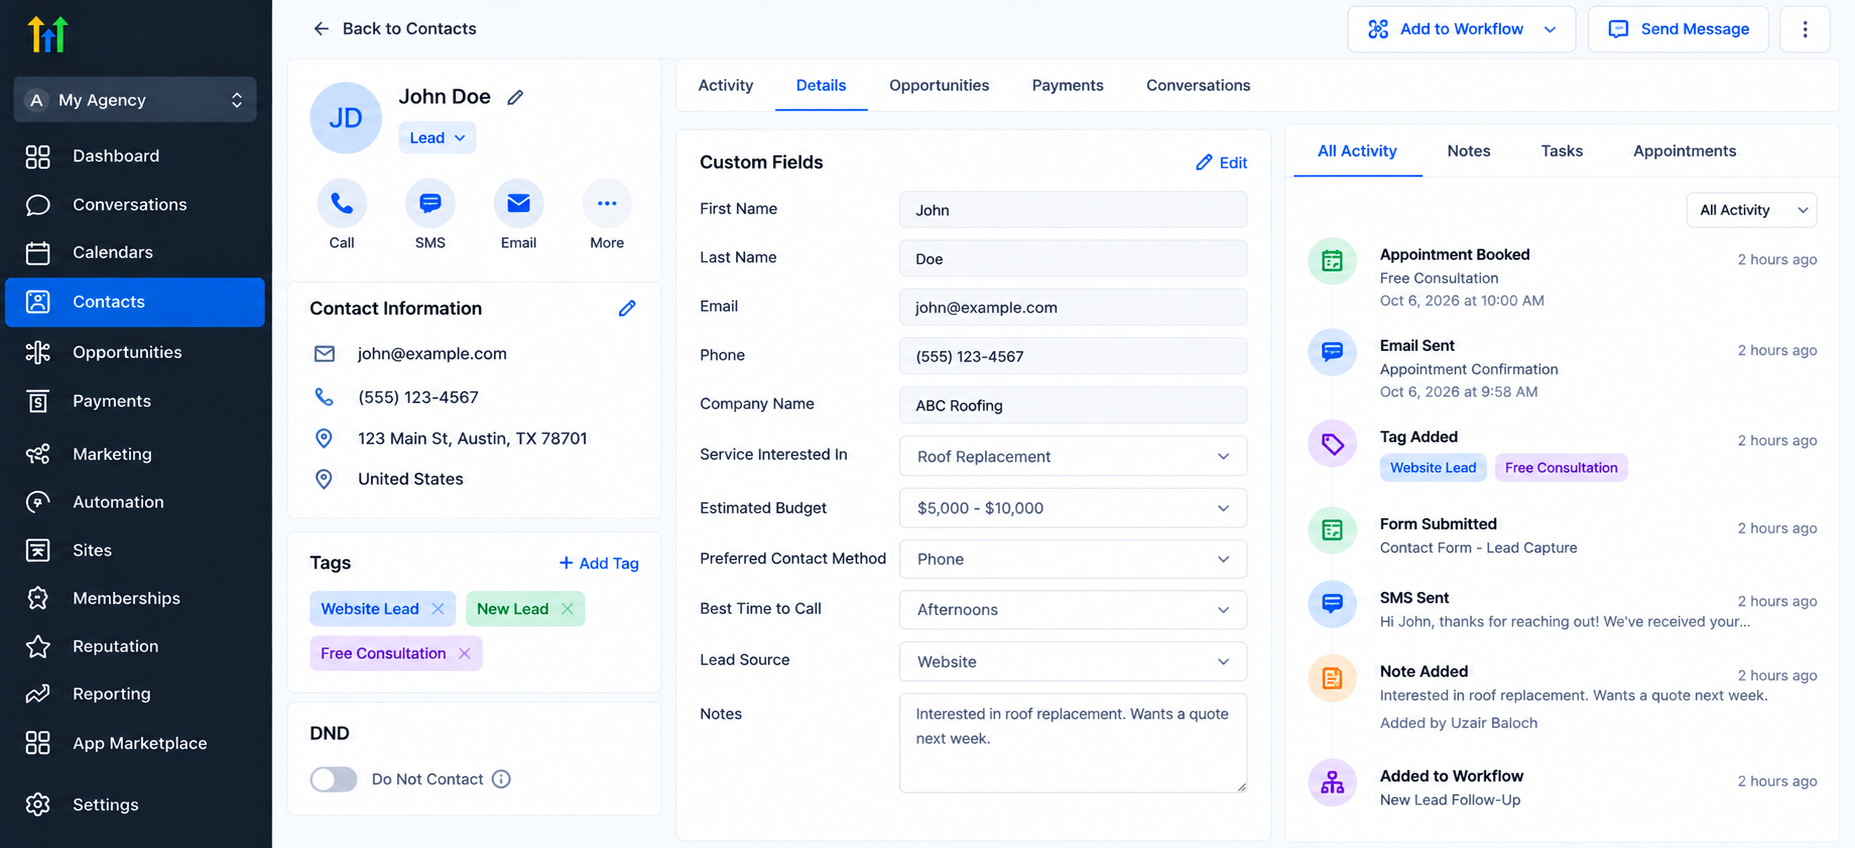Click the back arrow icon
This screenshot has width=1855, height=848.
pyautogui.click(x=321, y=29)
